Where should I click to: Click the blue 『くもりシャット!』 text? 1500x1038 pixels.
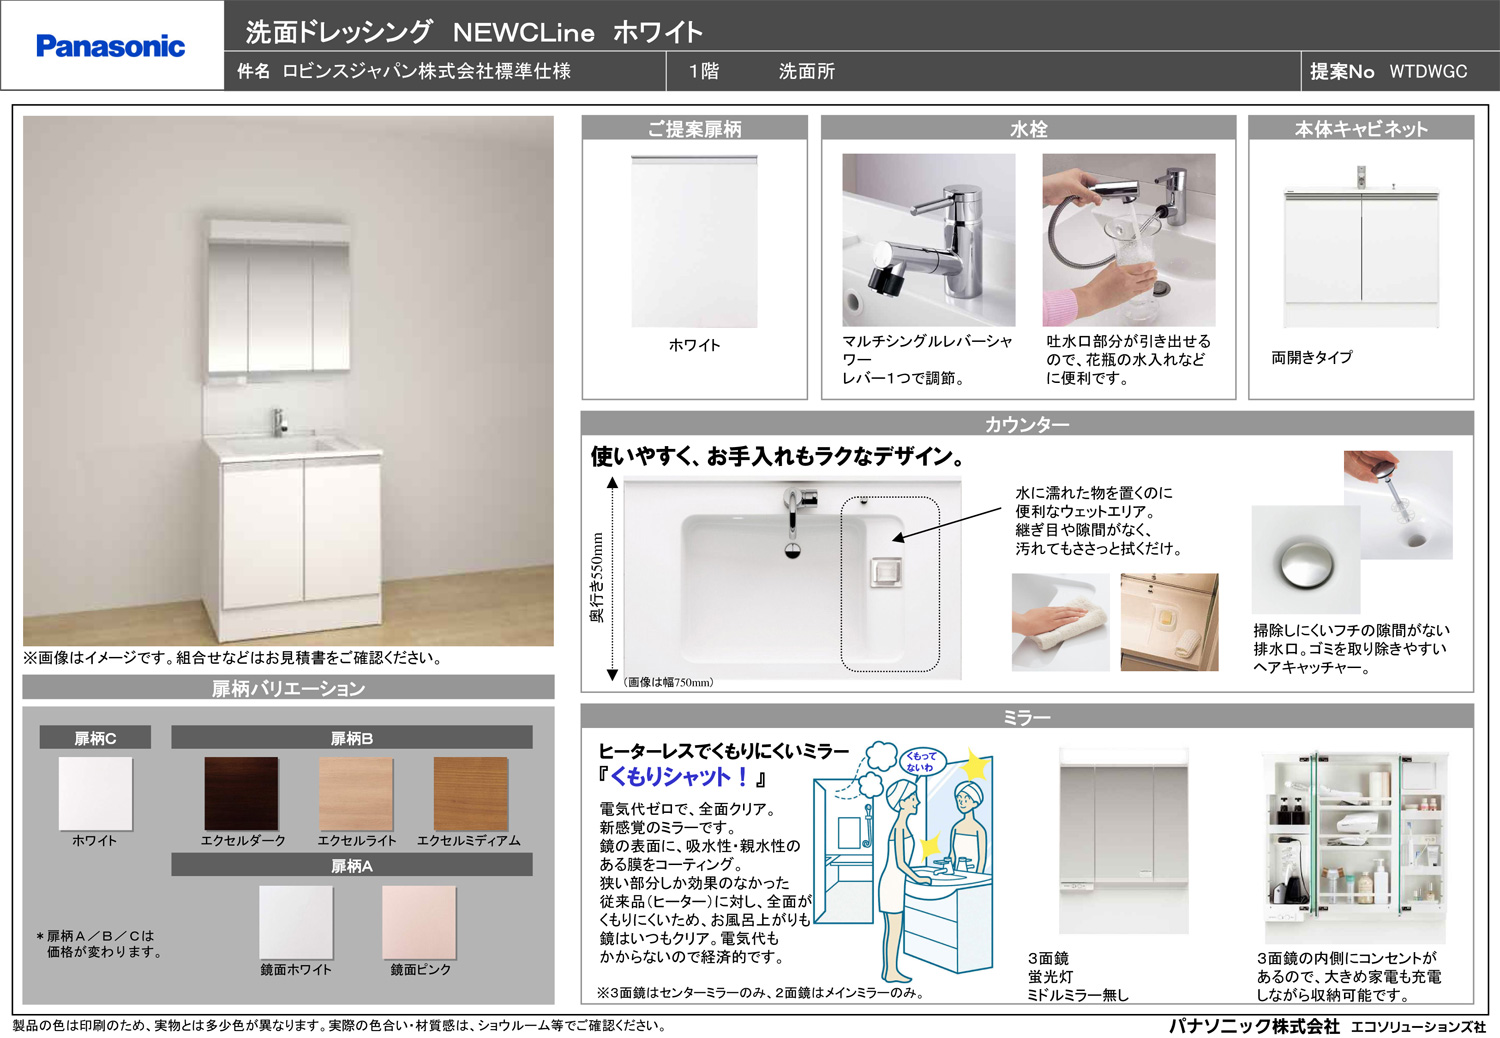coord(683,777)
